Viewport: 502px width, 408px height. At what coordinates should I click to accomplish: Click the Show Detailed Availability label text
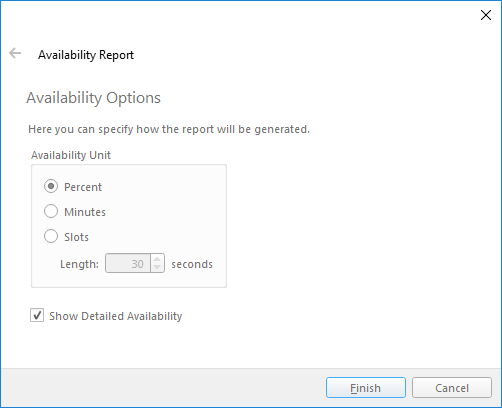[x=116, y=316]
